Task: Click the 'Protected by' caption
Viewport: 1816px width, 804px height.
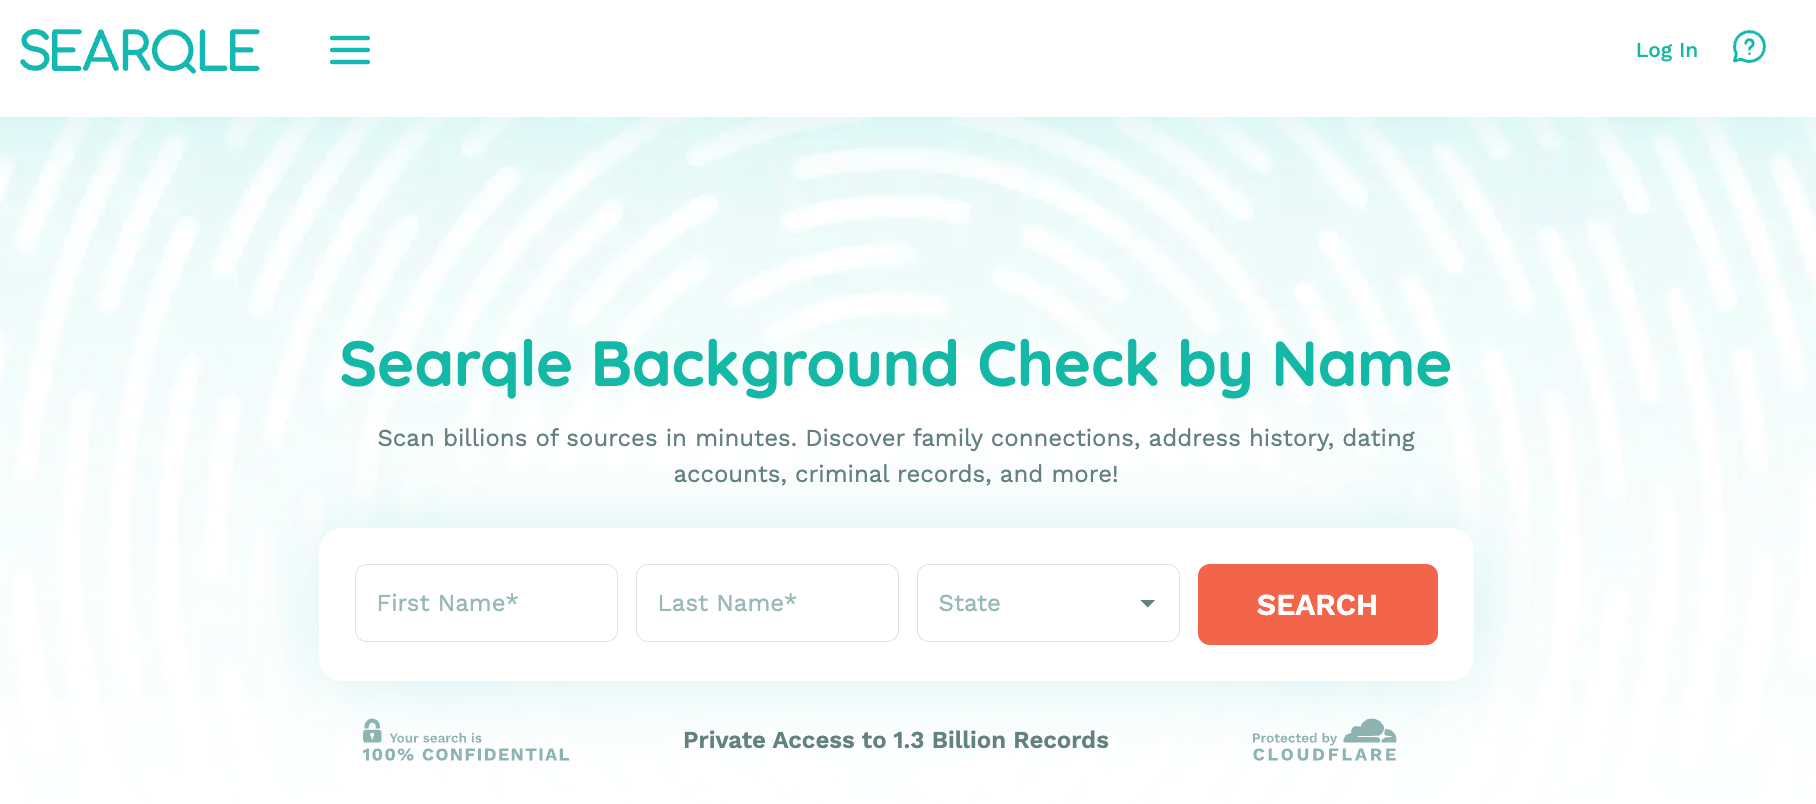Action: [x=1294, y=738]
